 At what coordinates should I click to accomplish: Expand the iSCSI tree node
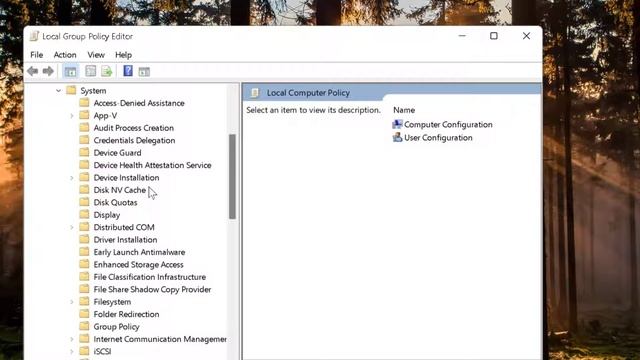pyautogui.click(x=71, y=351)
